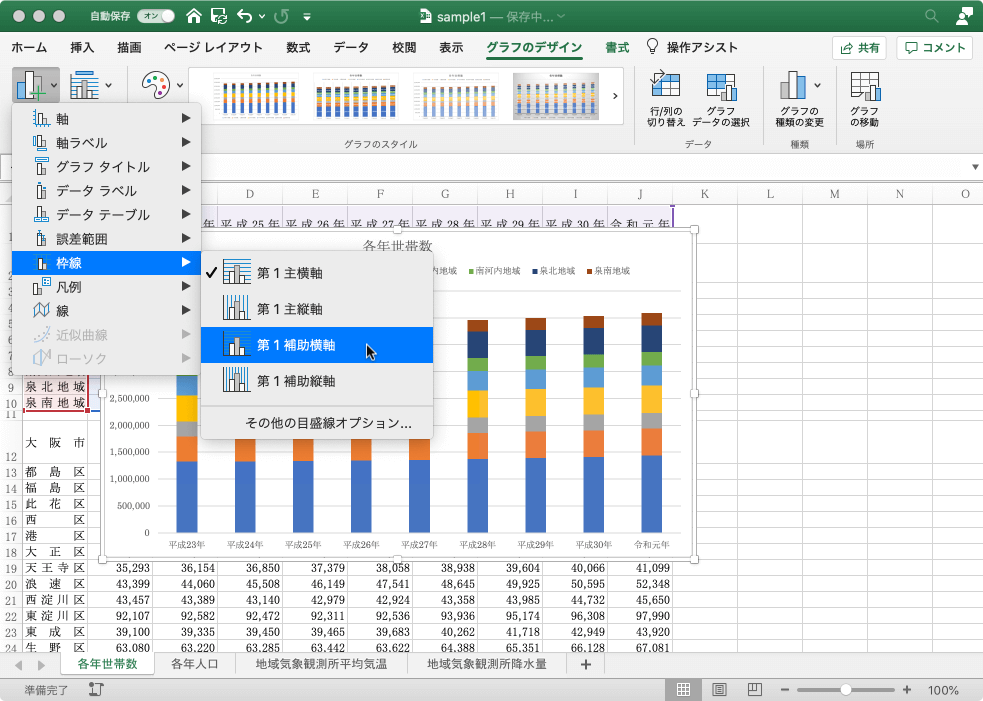Select column header K
This screenshot has height=701, width=983.
pos(705,194)
